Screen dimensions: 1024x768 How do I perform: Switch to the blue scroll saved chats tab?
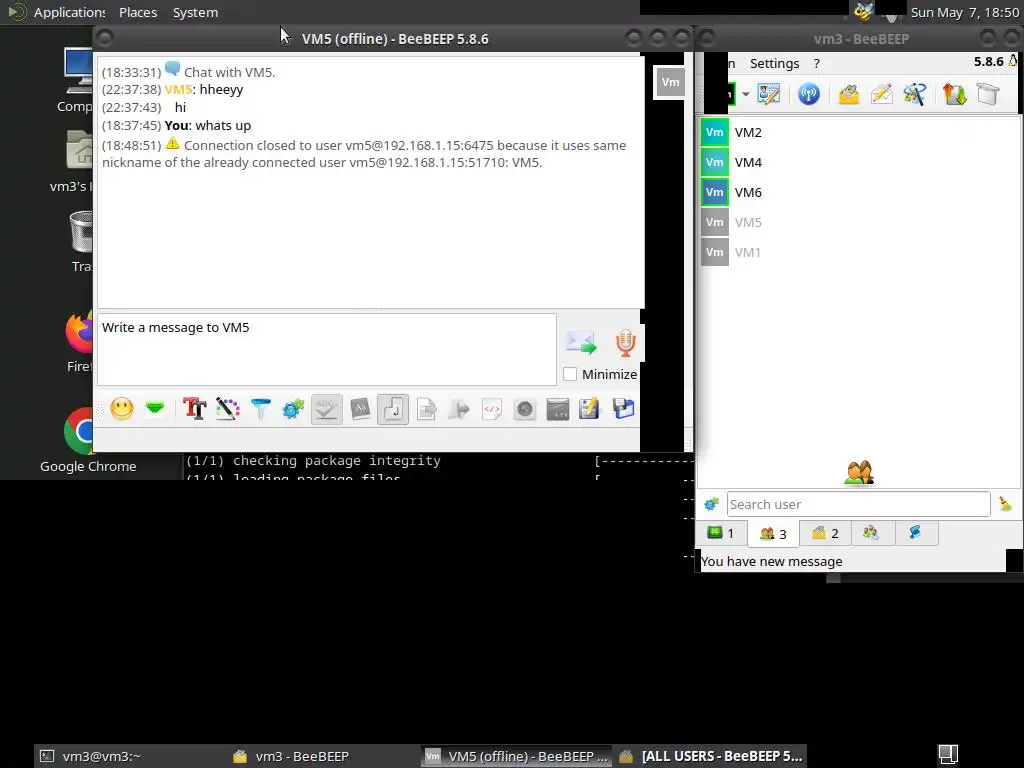(x=915, y=534)
